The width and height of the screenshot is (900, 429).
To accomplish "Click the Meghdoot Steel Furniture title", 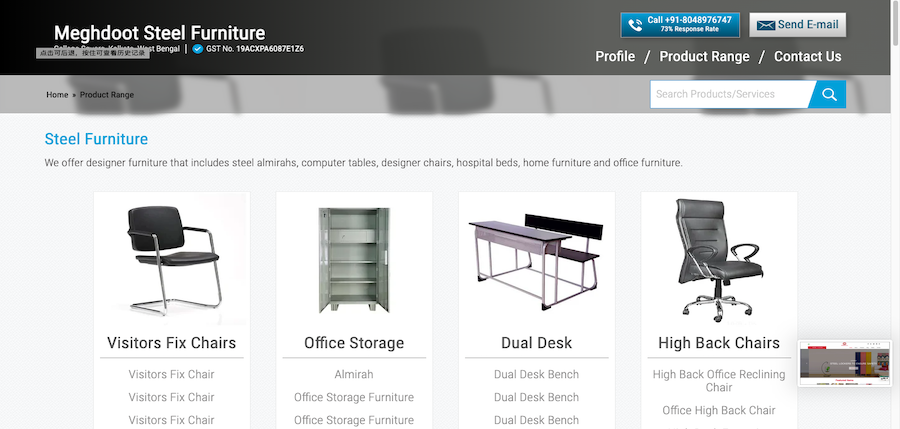I will click(x=160, y=33).
